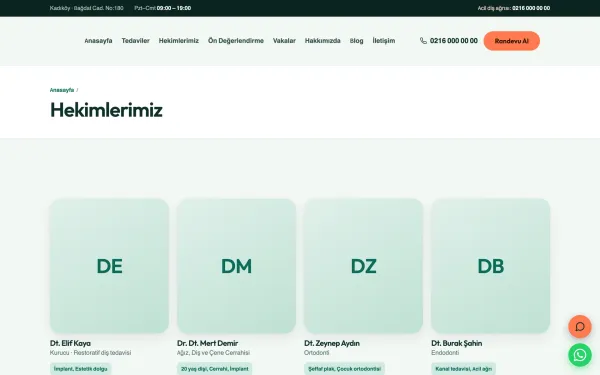Open İletişim menu item
Image resolution: width=600 pixels, height=375 pixels.
pos(383,41)
